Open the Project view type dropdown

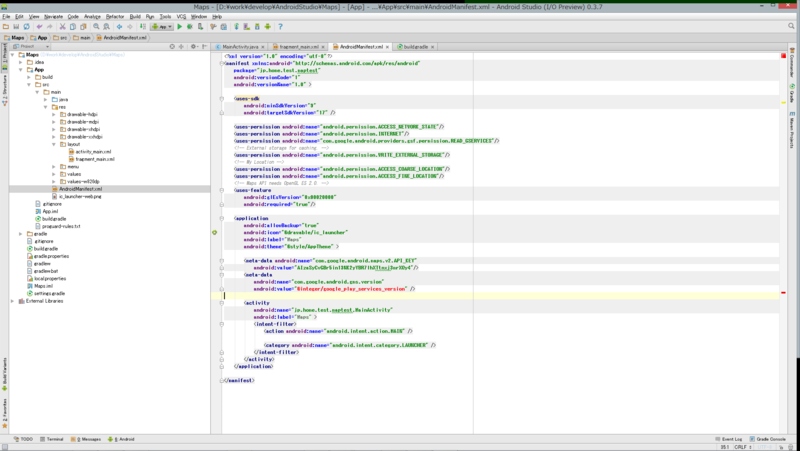pos(31,46)
